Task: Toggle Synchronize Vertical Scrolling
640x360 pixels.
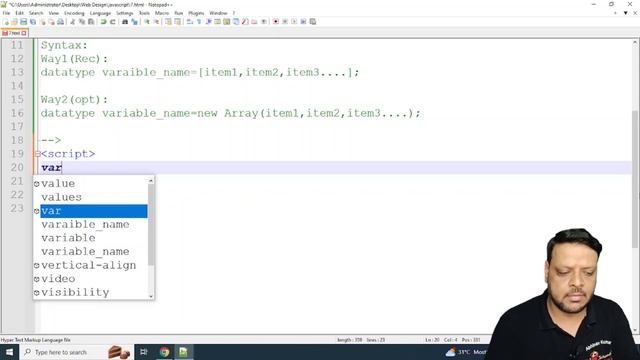Action: point(168,22)
